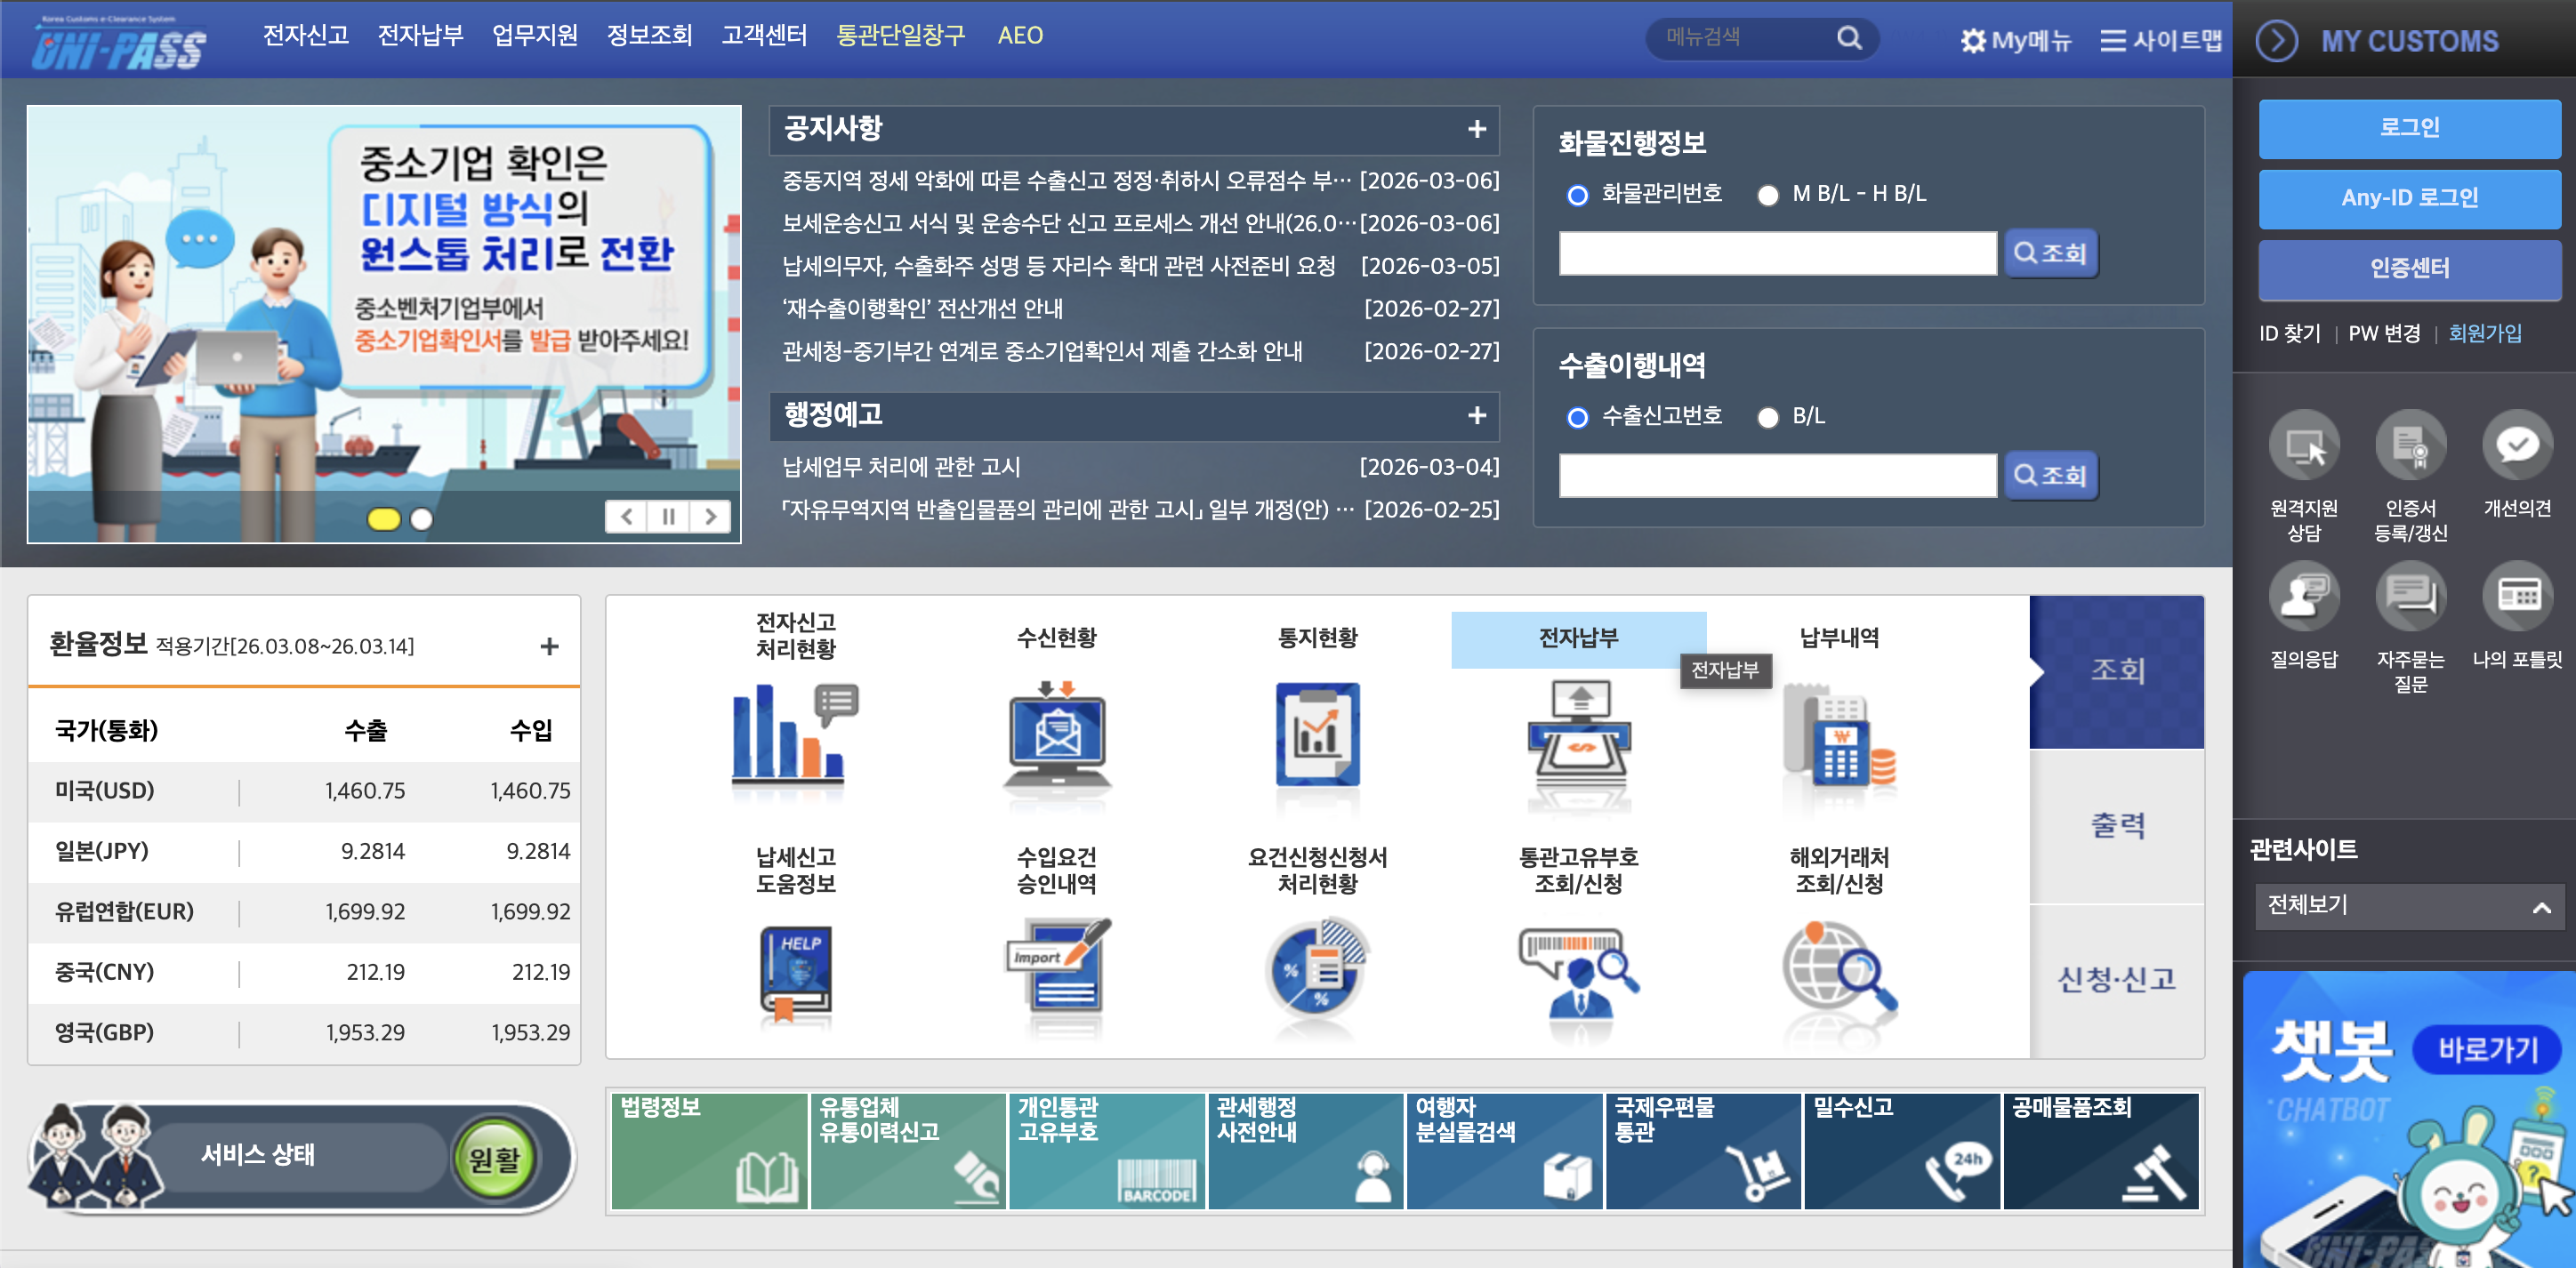Open the 원격지원 상담 icon in sidebar

2303,446
